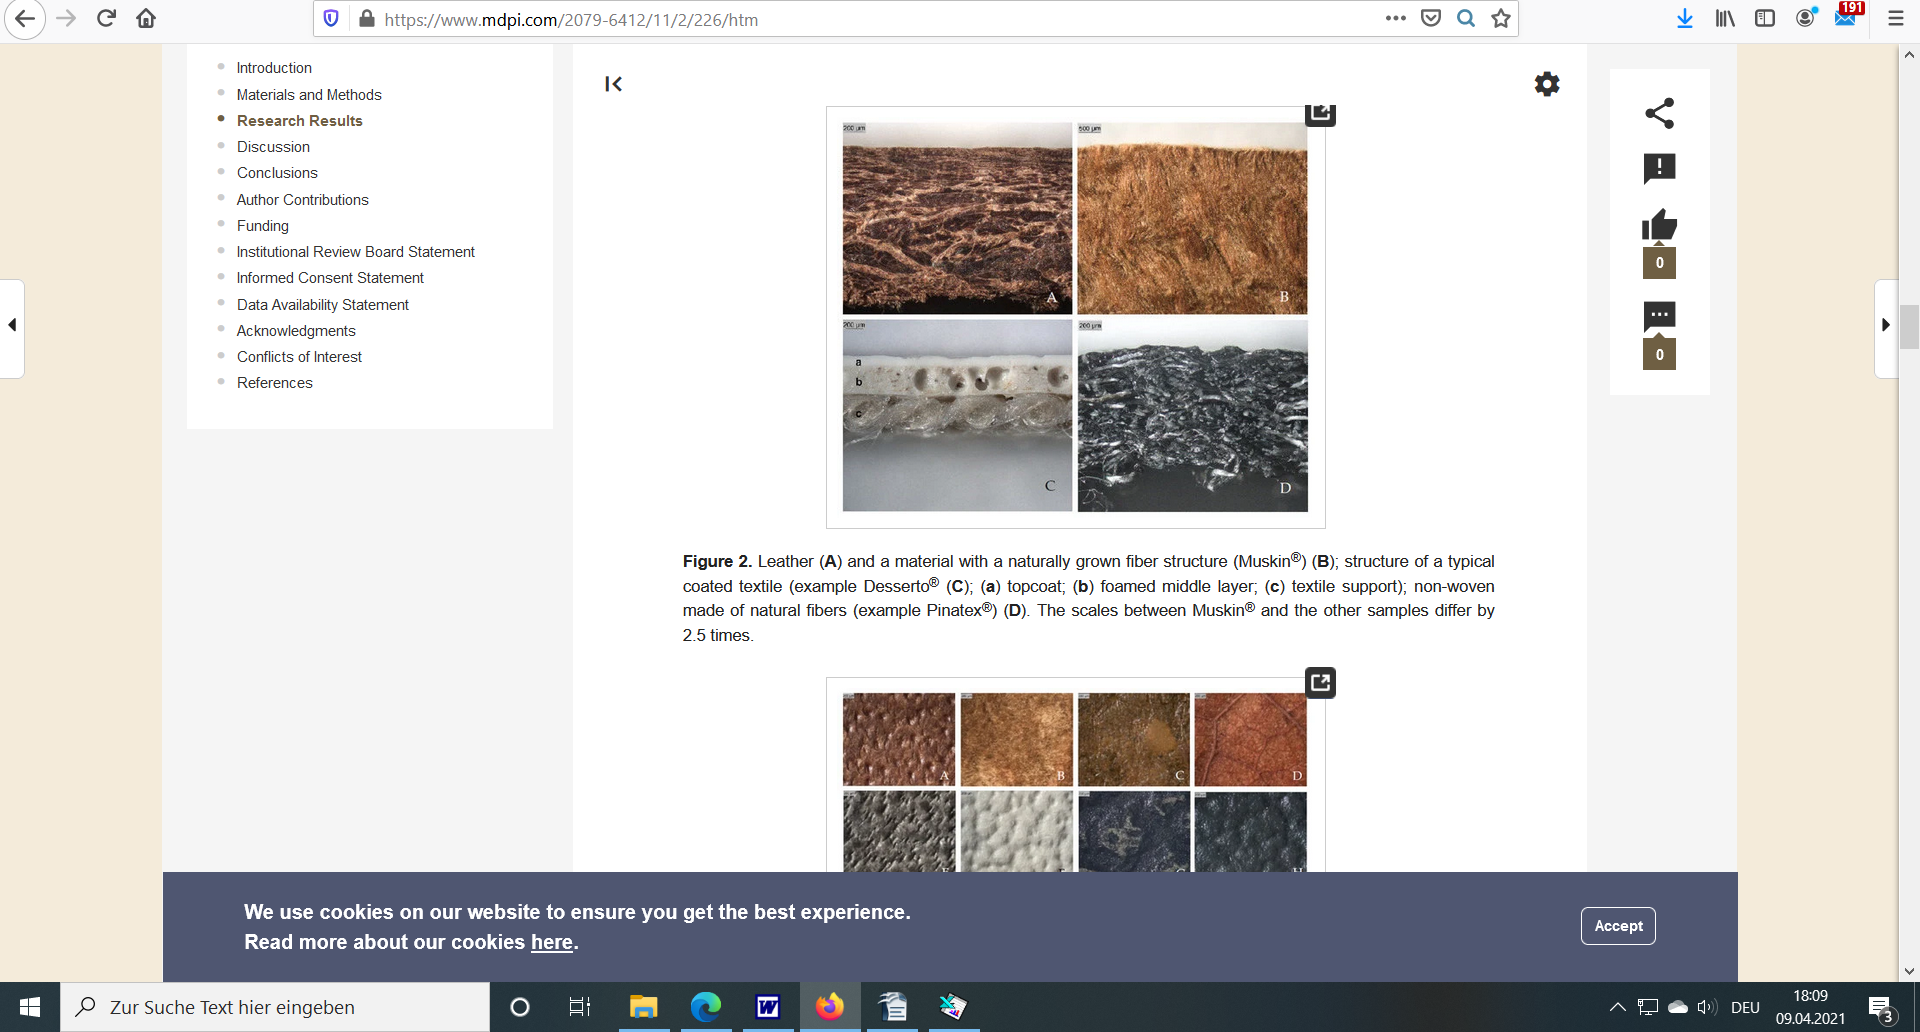Click the Windows taskbar search field
The height and width of the screenshot is (1032, 1920).
(275, 1007)
